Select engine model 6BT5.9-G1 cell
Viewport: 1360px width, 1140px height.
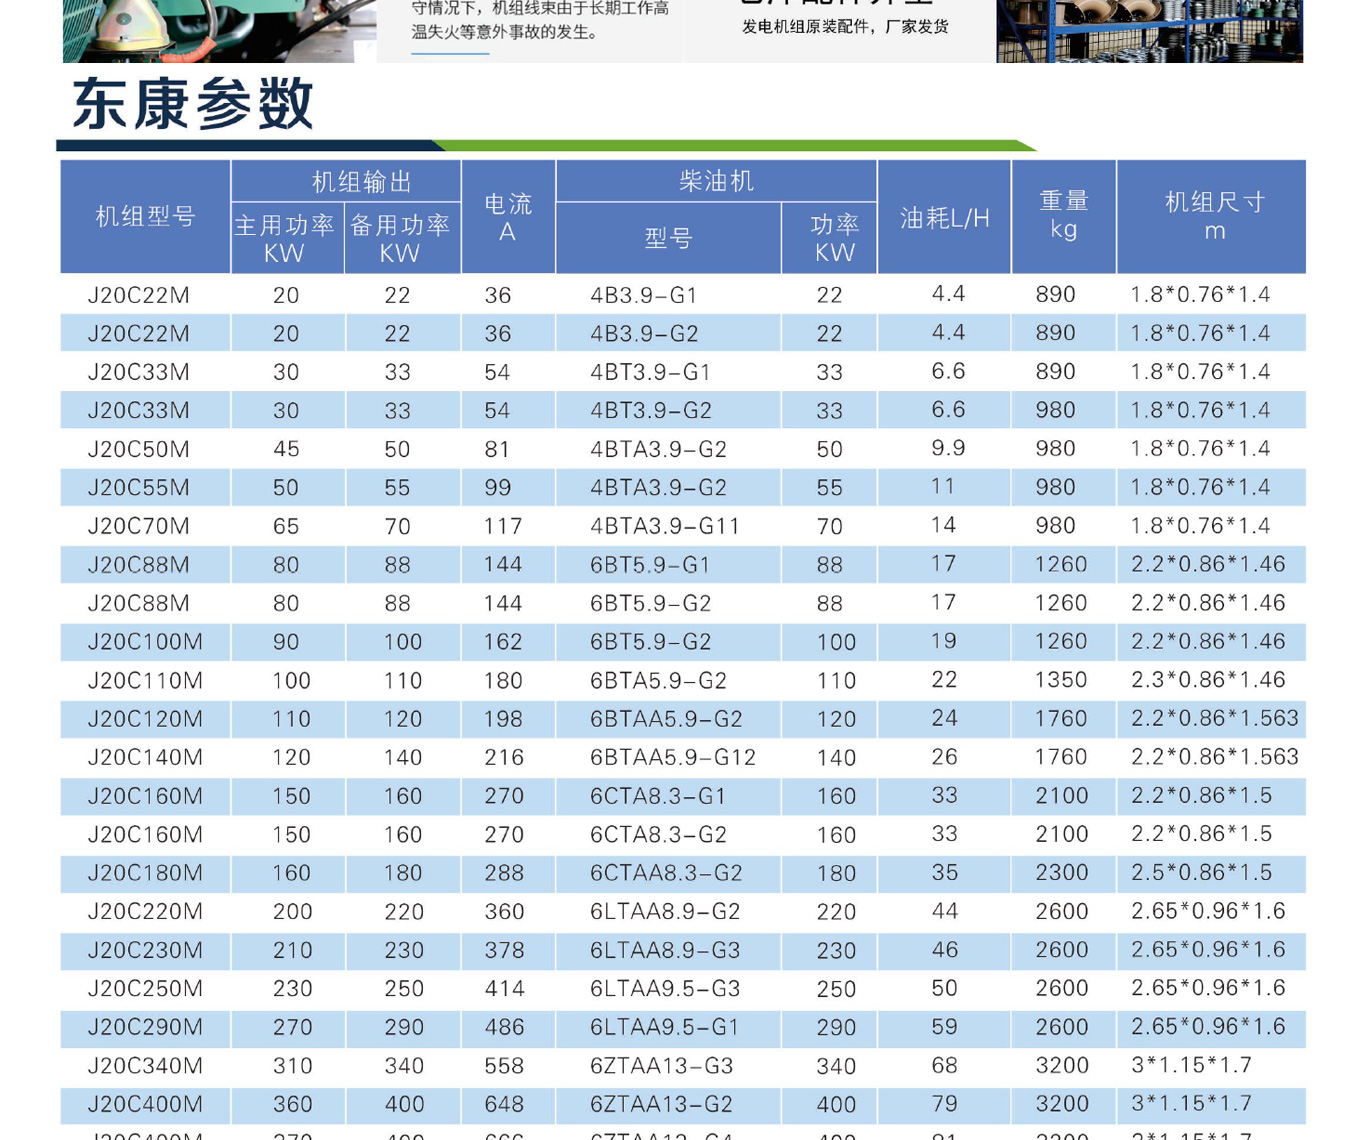650,565
